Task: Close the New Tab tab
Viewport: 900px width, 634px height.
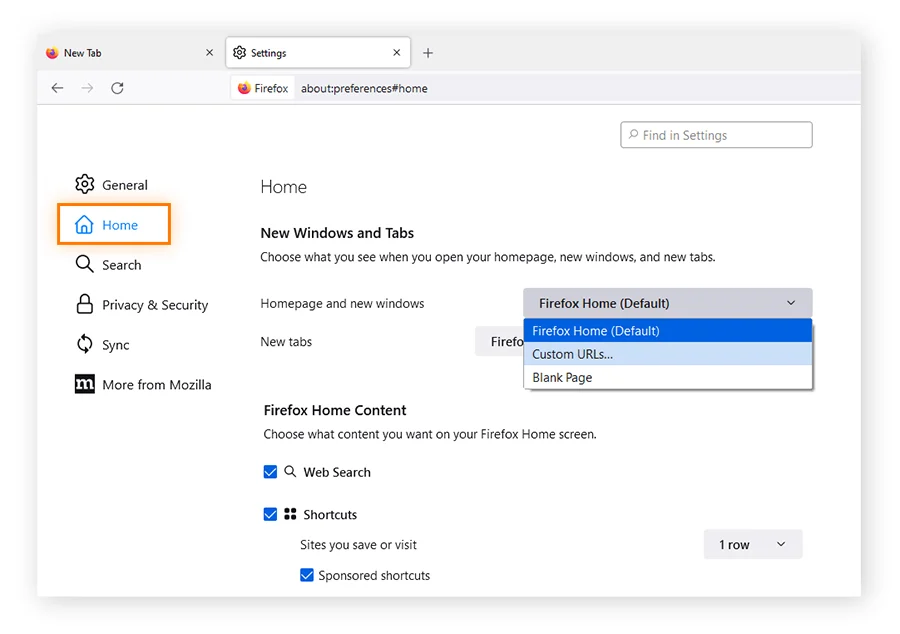Action: click(x=210, y=52)
